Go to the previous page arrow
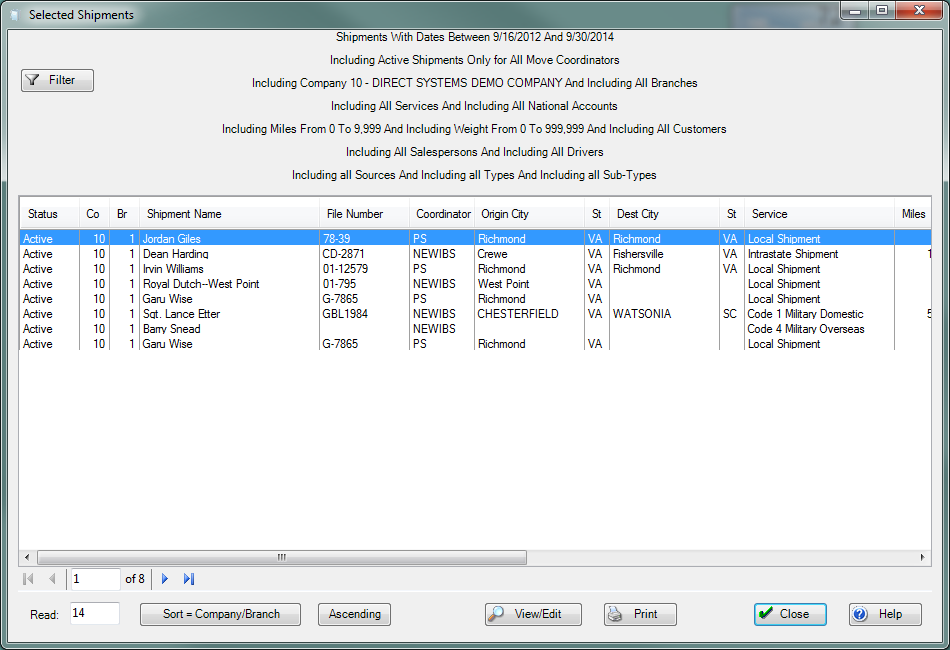Screen dimensions: 950x650 52,579
